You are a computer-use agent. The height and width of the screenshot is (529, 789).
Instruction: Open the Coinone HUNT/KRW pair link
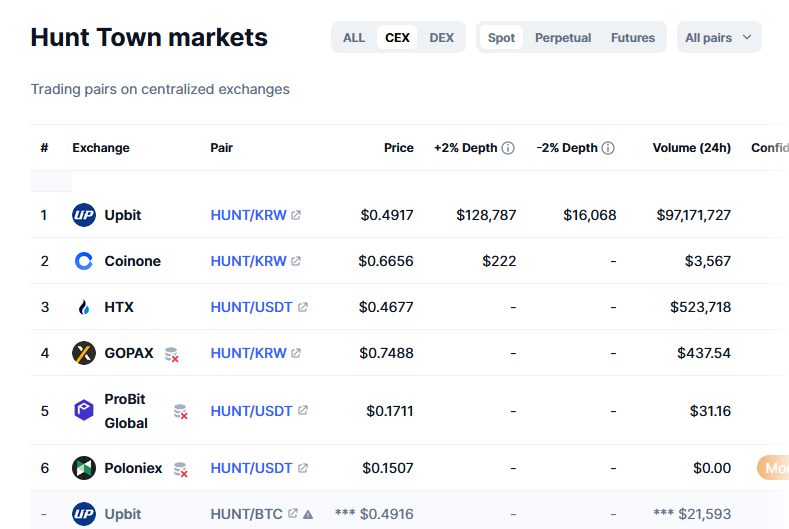pyautogui.click(x=249, y=261)
